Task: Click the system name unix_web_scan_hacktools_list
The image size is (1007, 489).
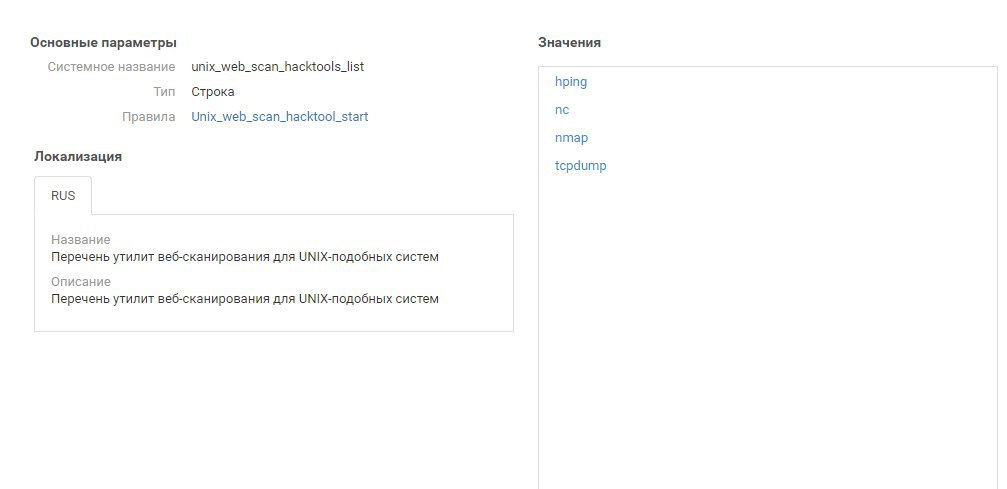Action: (277, 67)
